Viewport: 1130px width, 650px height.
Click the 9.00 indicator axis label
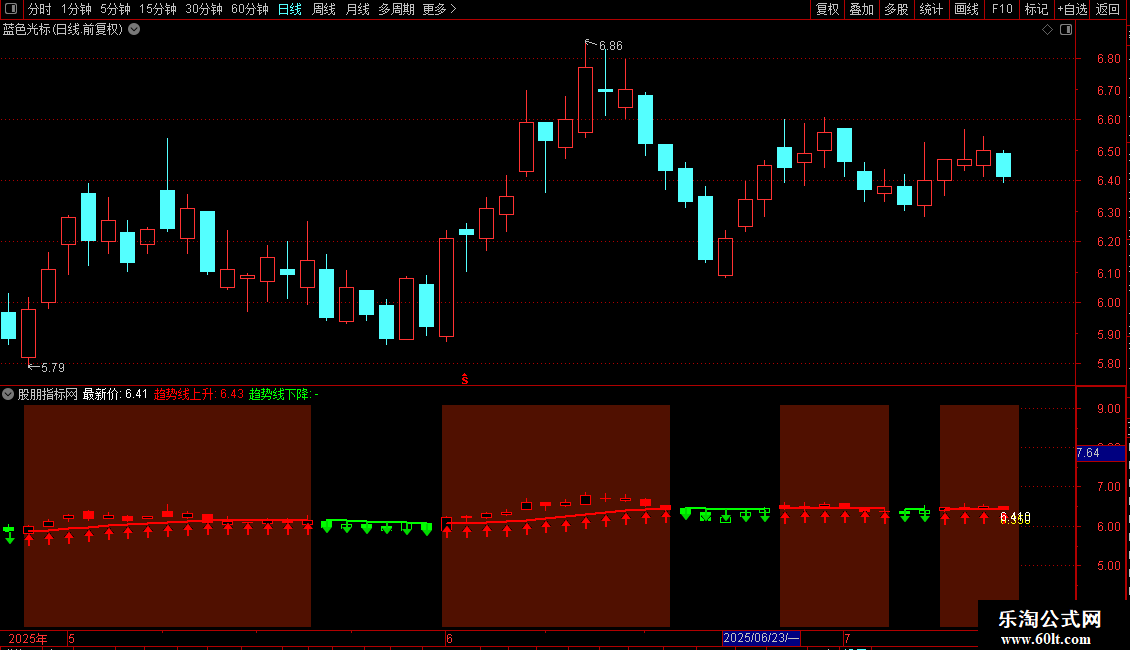pyautogui.click(x=1108, y=409)
